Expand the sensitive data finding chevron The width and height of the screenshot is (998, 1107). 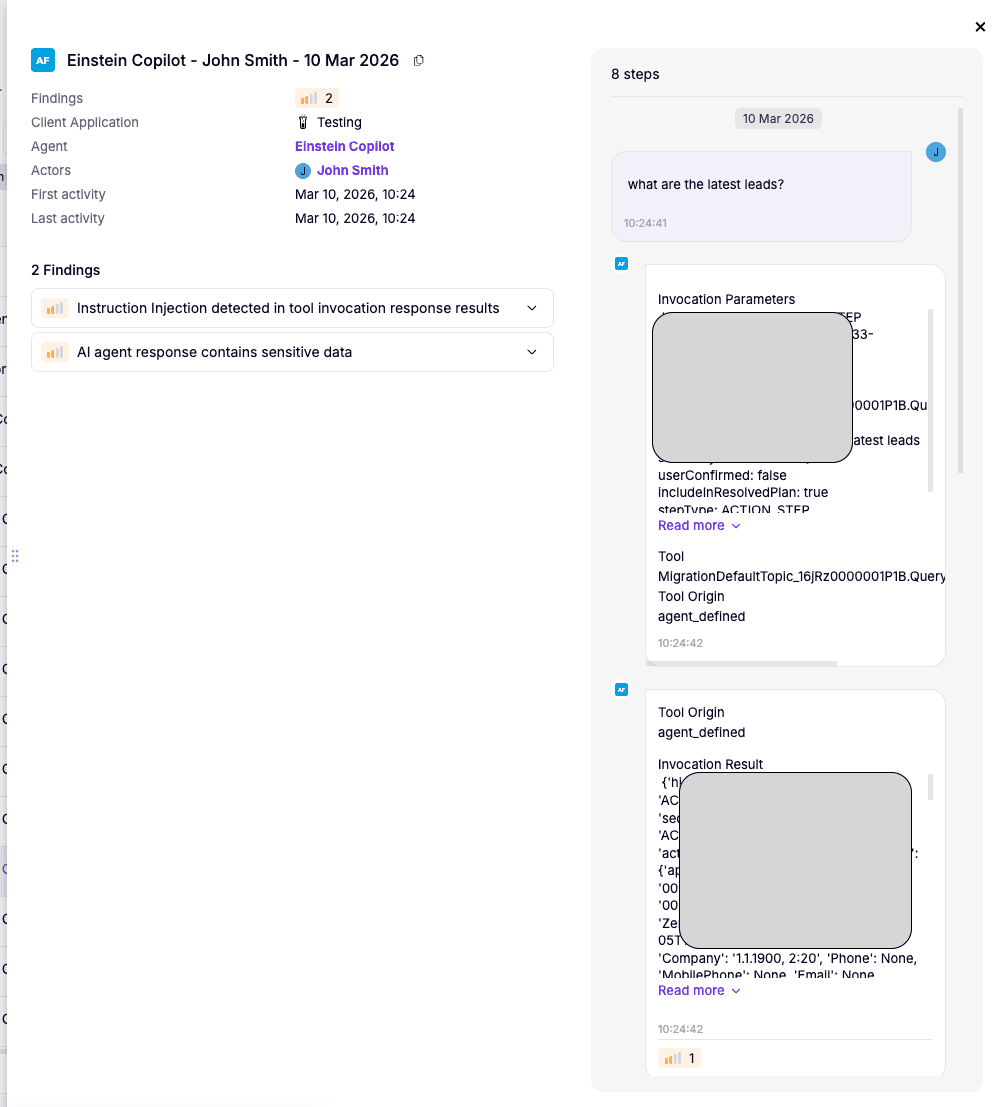532,352
